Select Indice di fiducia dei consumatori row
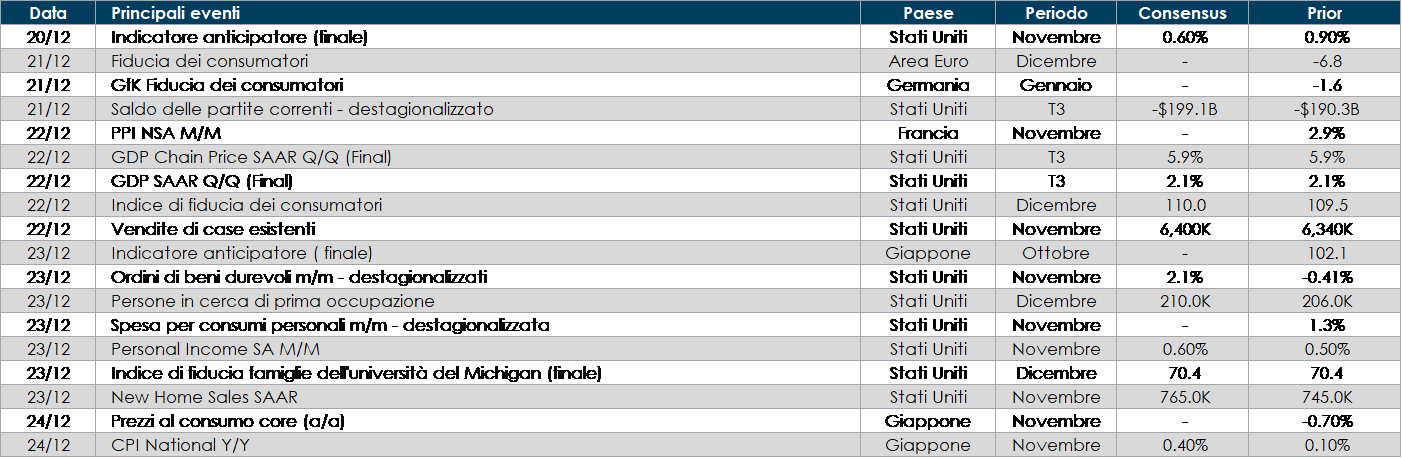 (246, 205)
